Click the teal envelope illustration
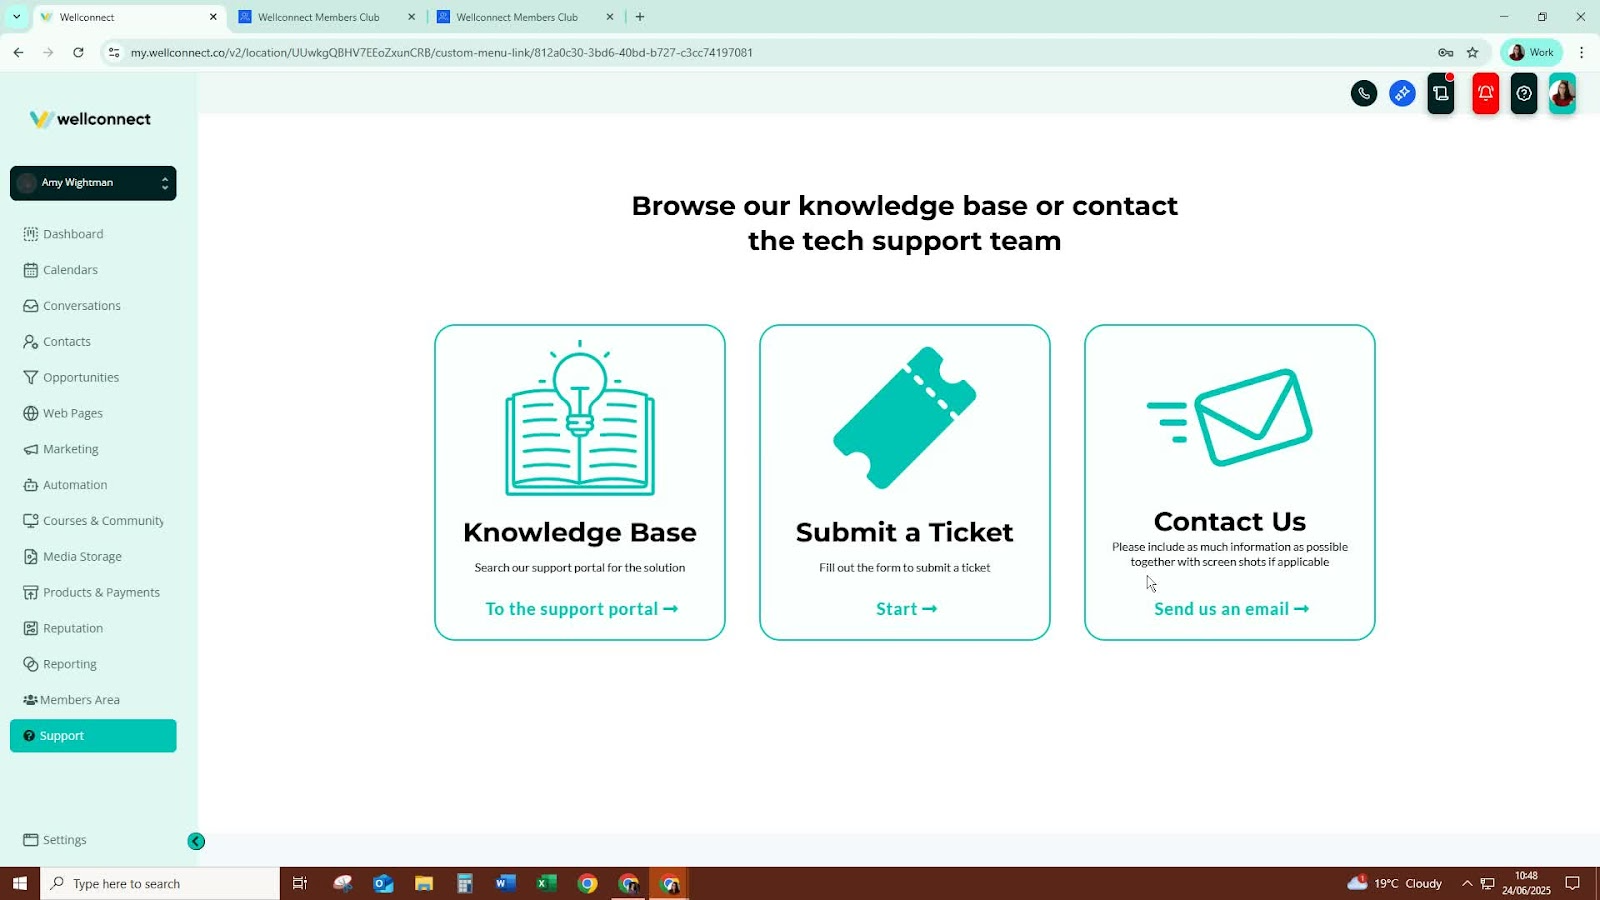The height and width of the screenshot is (900, 1600). (x=1231, y=418)
